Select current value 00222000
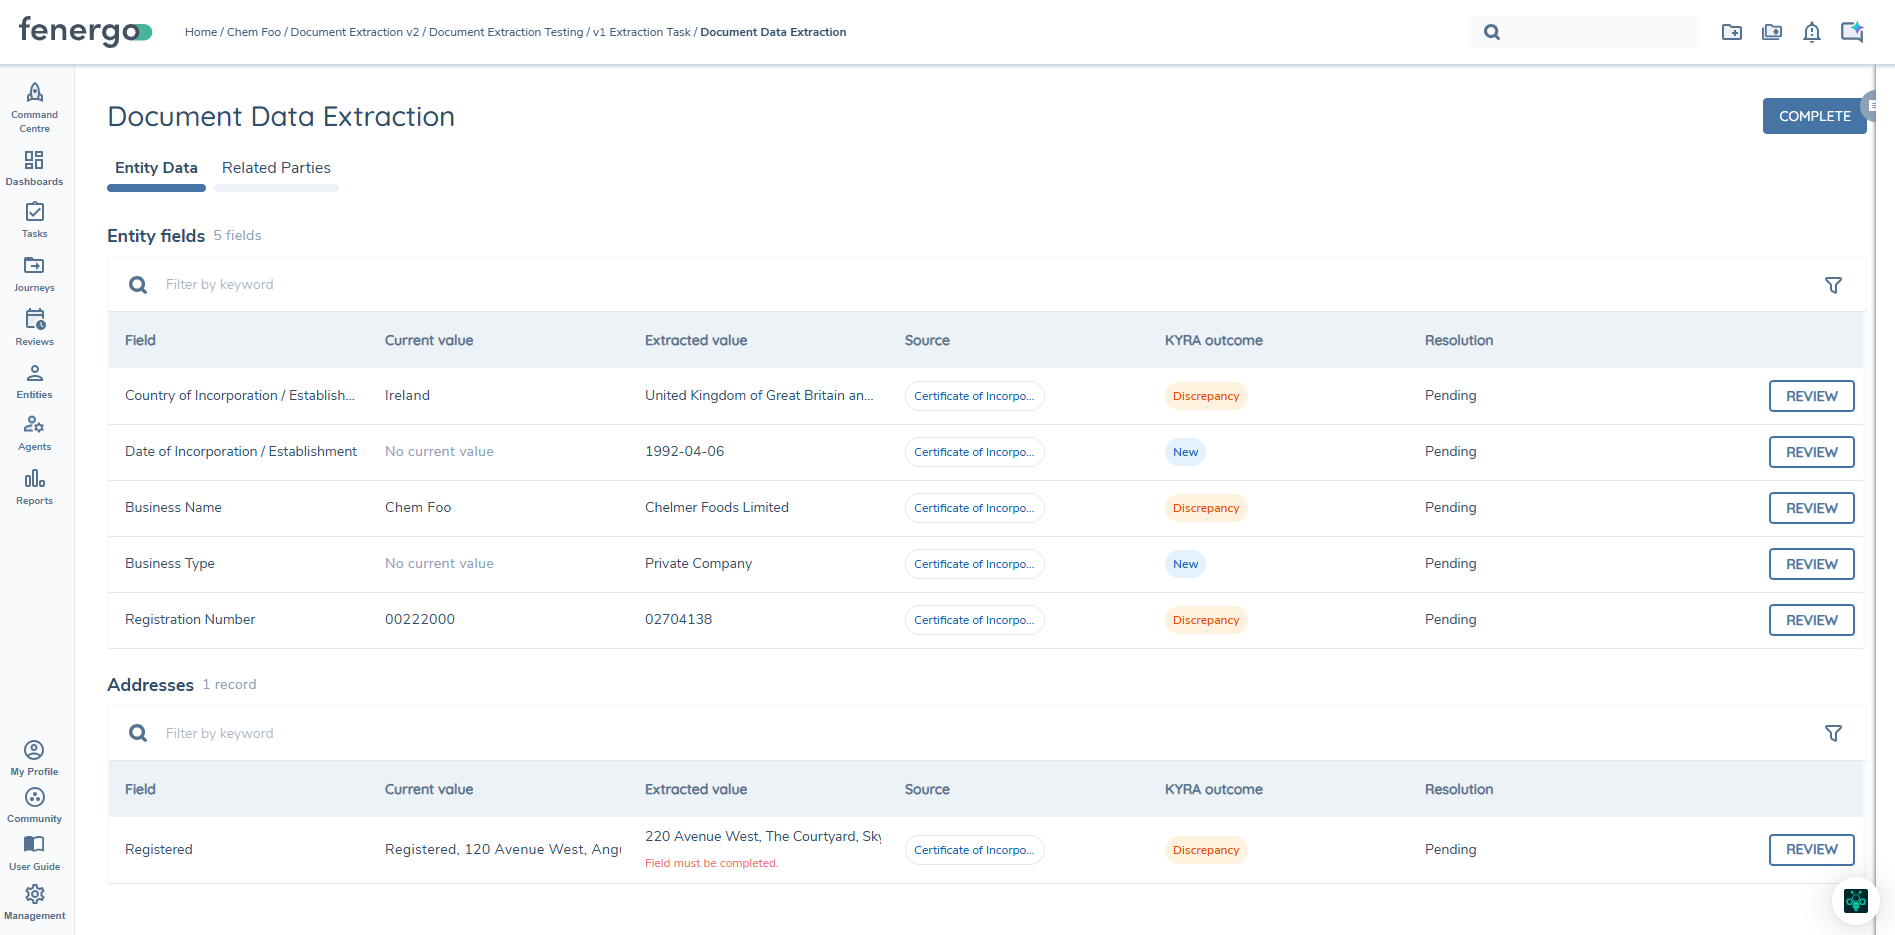Image resolution: width=1895 pixels, height=935 pixels. [x=420, y=620]
